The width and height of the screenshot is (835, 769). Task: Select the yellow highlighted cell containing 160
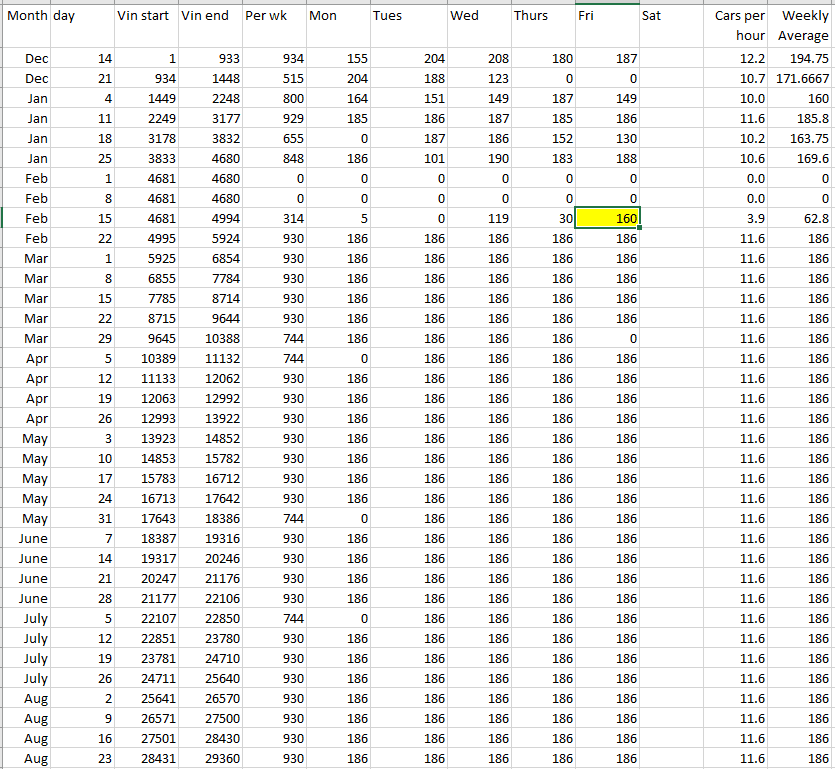tap(608, 218)
